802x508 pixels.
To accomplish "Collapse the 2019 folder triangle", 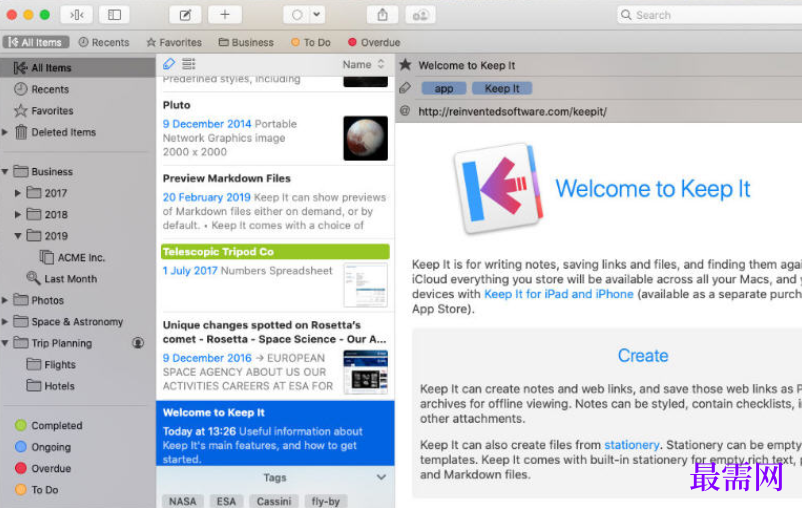I will pyautogui.click(x=17, y=236).
